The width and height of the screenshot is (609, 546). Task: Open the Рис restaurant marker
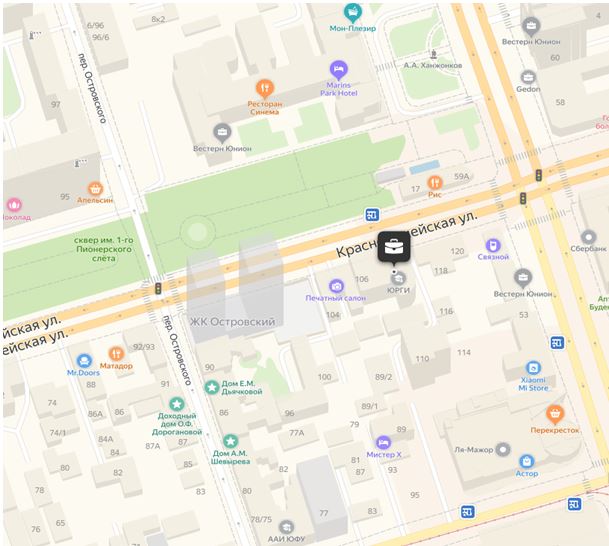(435, 182)
